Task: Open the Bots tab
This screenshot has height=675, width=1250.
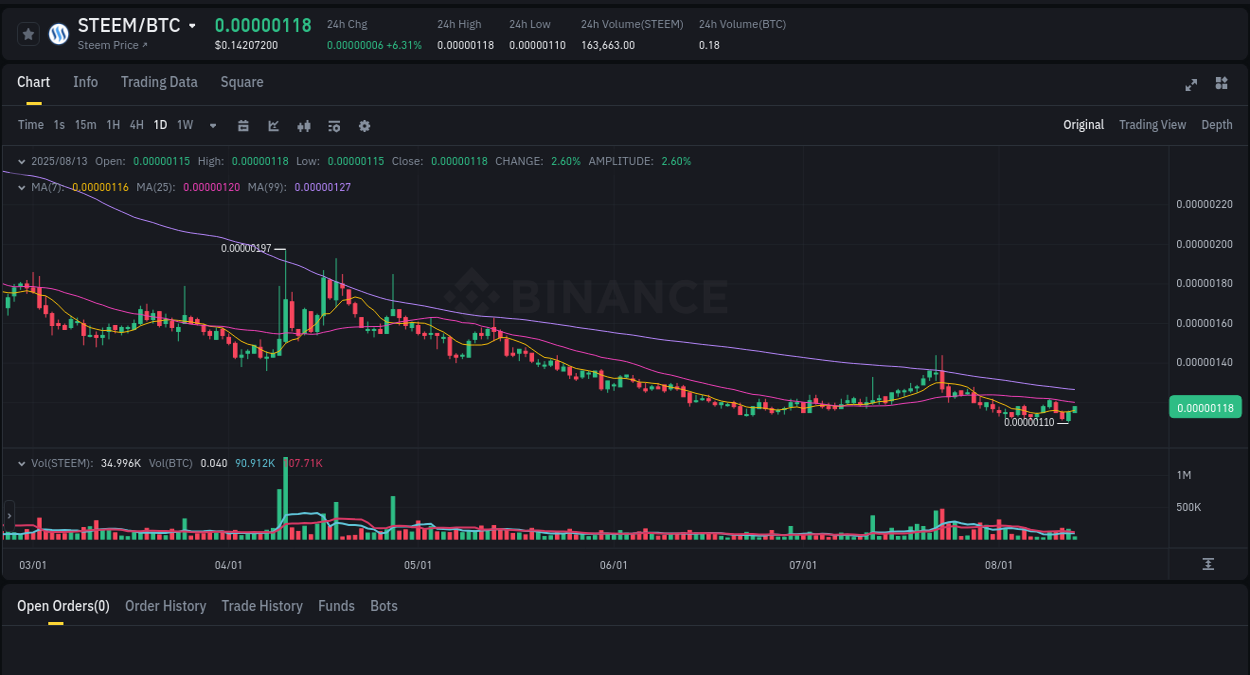Action: [384, 606]
